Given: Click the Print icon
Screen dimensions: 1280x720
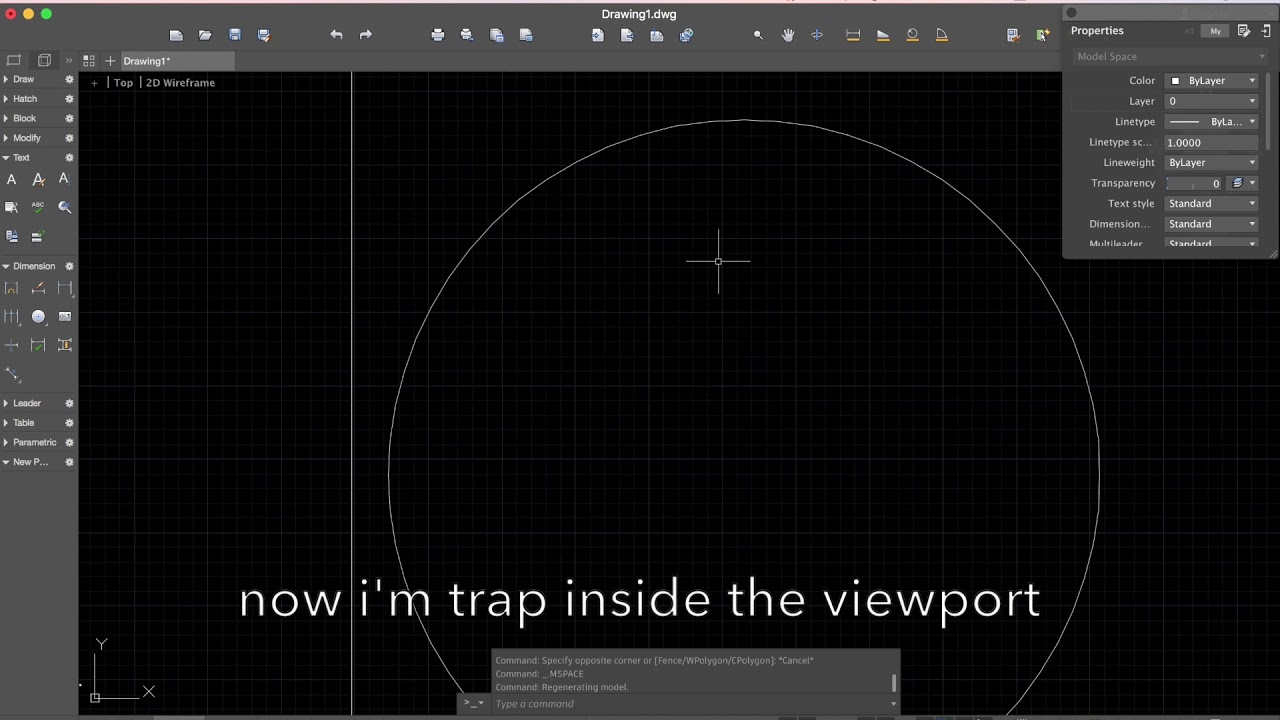Looking at the screenshot, I should [437, 35].
